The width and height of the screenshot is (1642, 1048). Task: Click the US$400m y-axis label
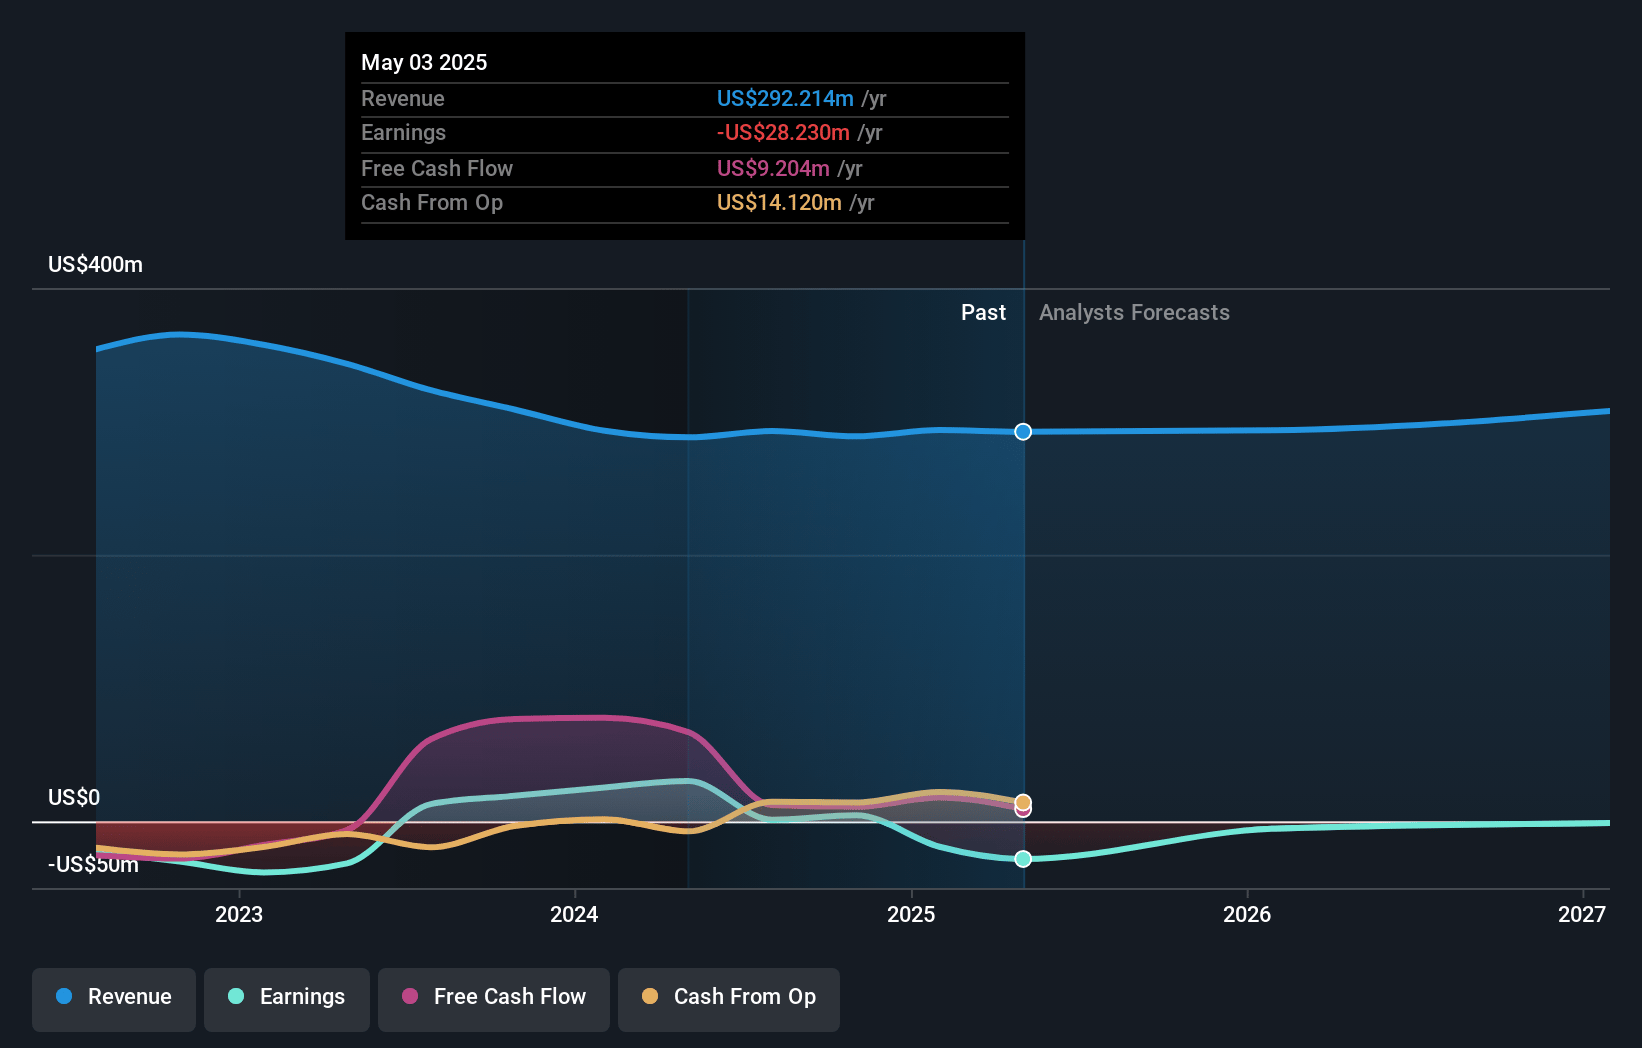click(x=96, y=265)
